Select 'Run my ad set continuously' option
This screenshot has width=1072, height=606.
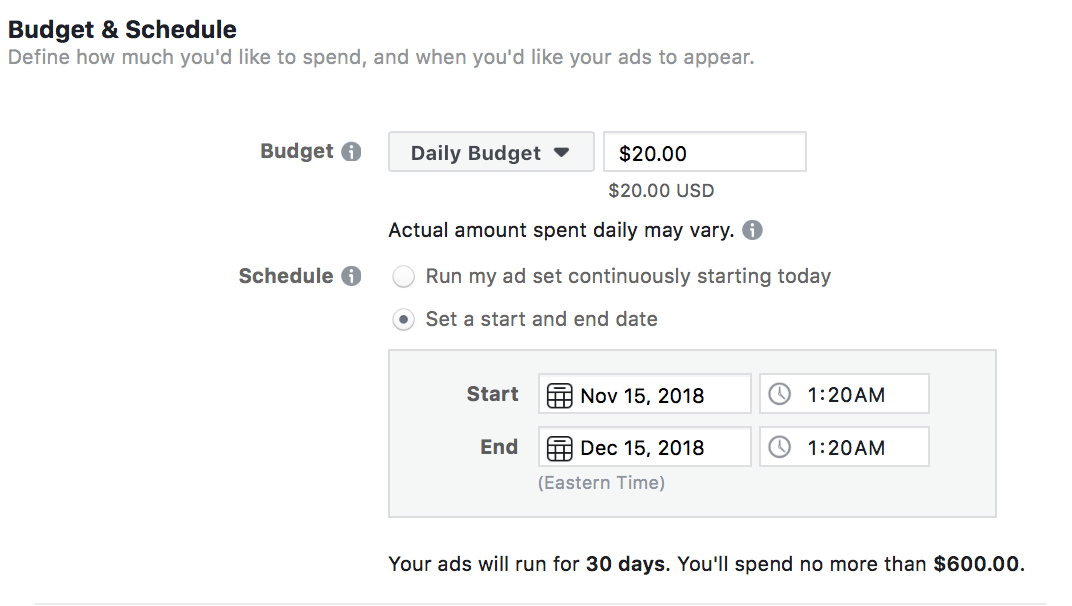(x=403, y=277)
